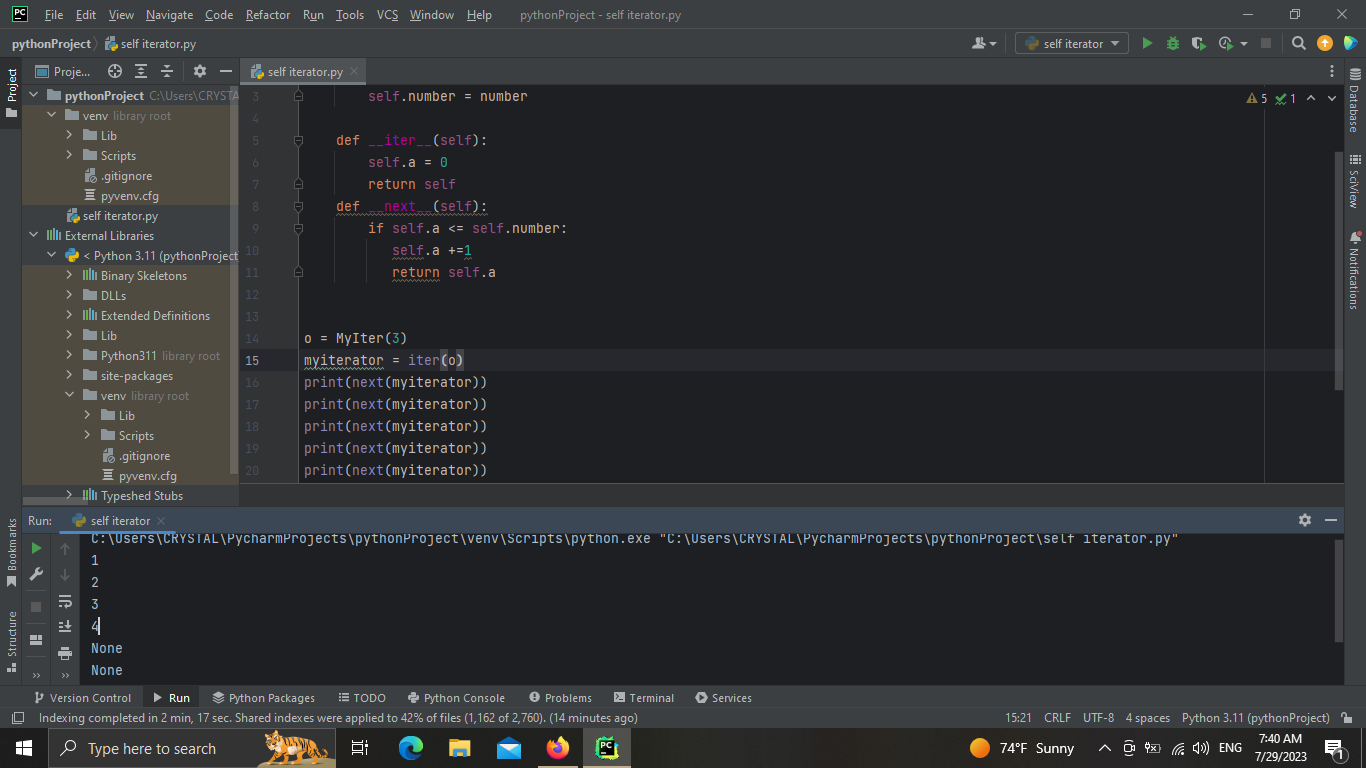Viewport: 1366px width, 768px height.
Task: Click the Python 3.11 interpreter status bar label
Action: pyautogui.click(x=1255, y=718)
